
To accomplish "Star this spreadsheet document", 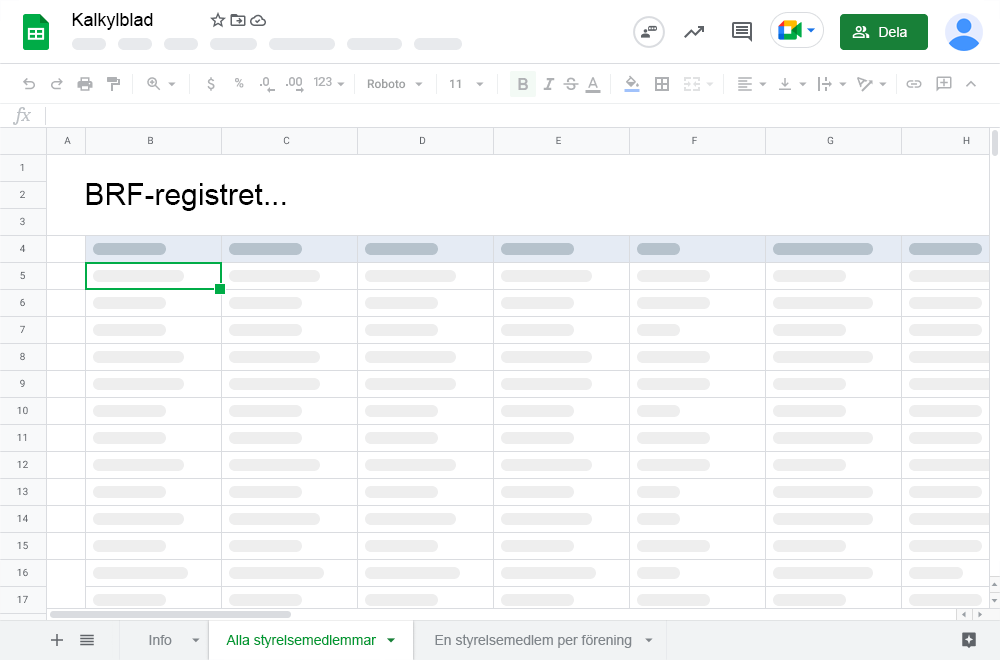I will [x=218, y=20].
